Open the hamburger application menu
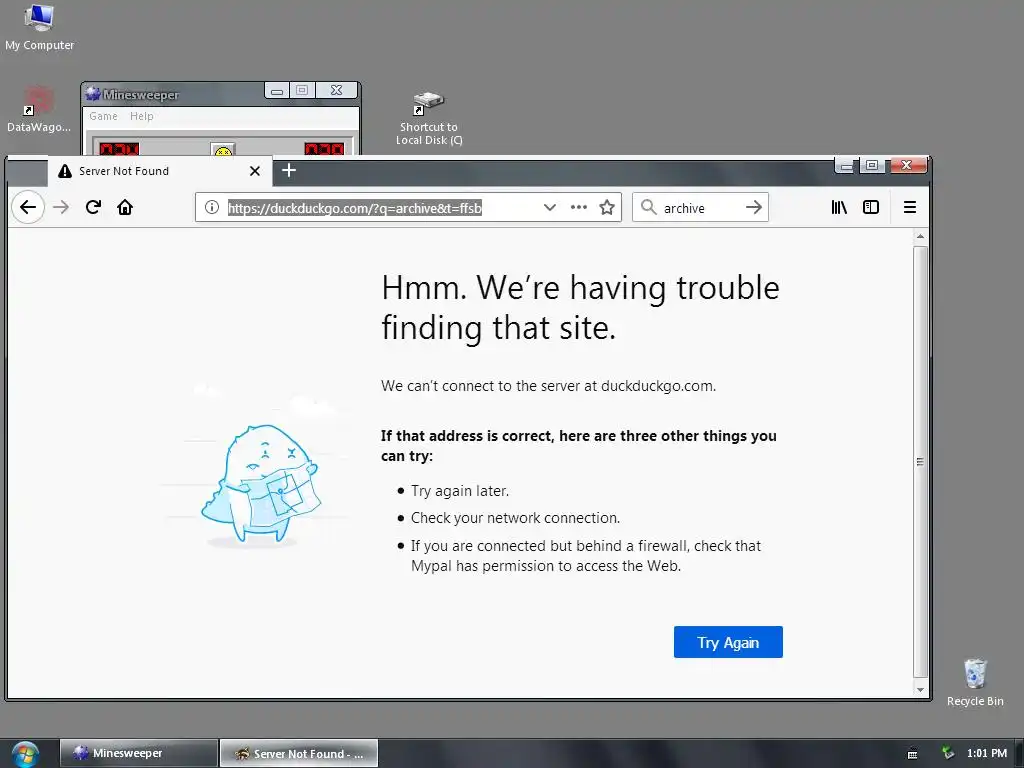Image resolution: width=1024 pixels, height=768 pixels. 910,207
